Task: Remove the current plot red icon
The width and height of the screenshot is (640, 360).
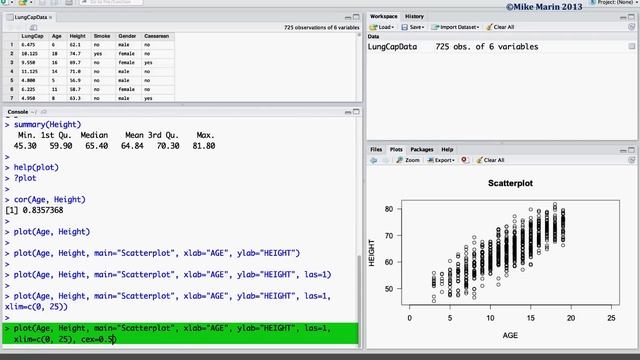Action: pos(464,160)
